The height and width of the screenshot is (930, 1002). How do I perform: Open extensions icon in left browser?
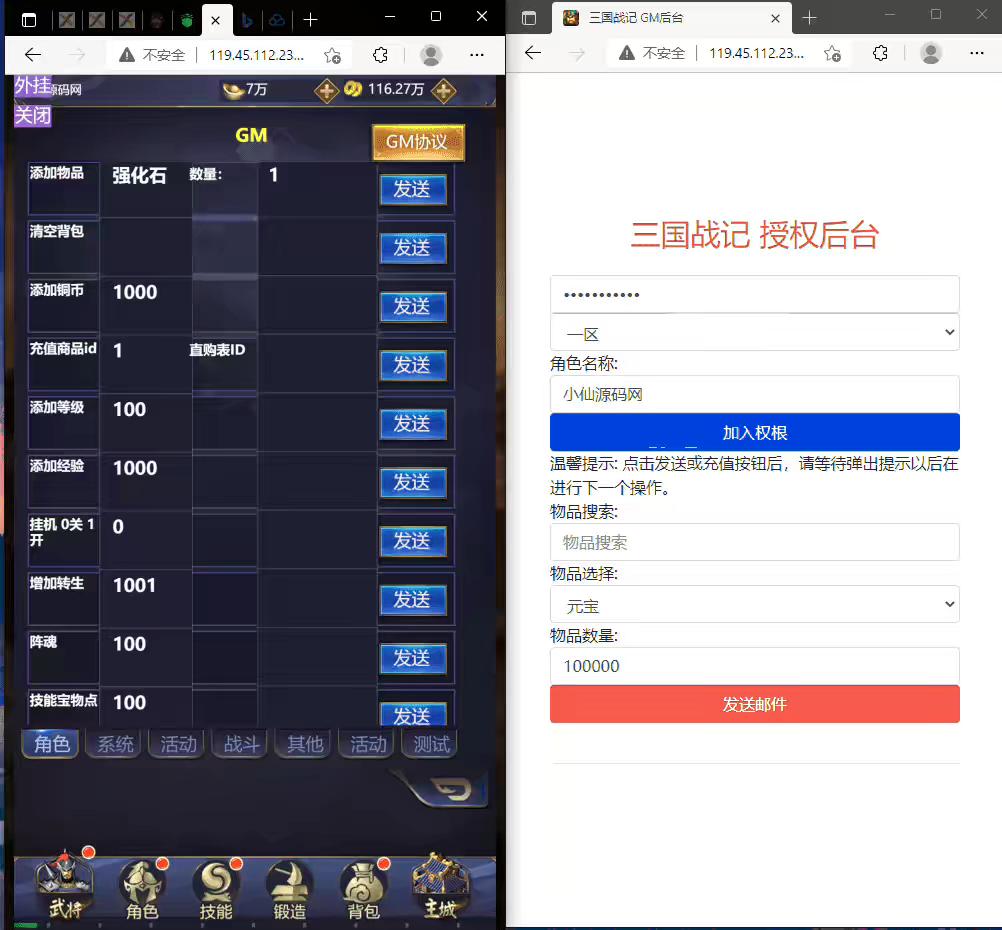click(x=380, y=55)
